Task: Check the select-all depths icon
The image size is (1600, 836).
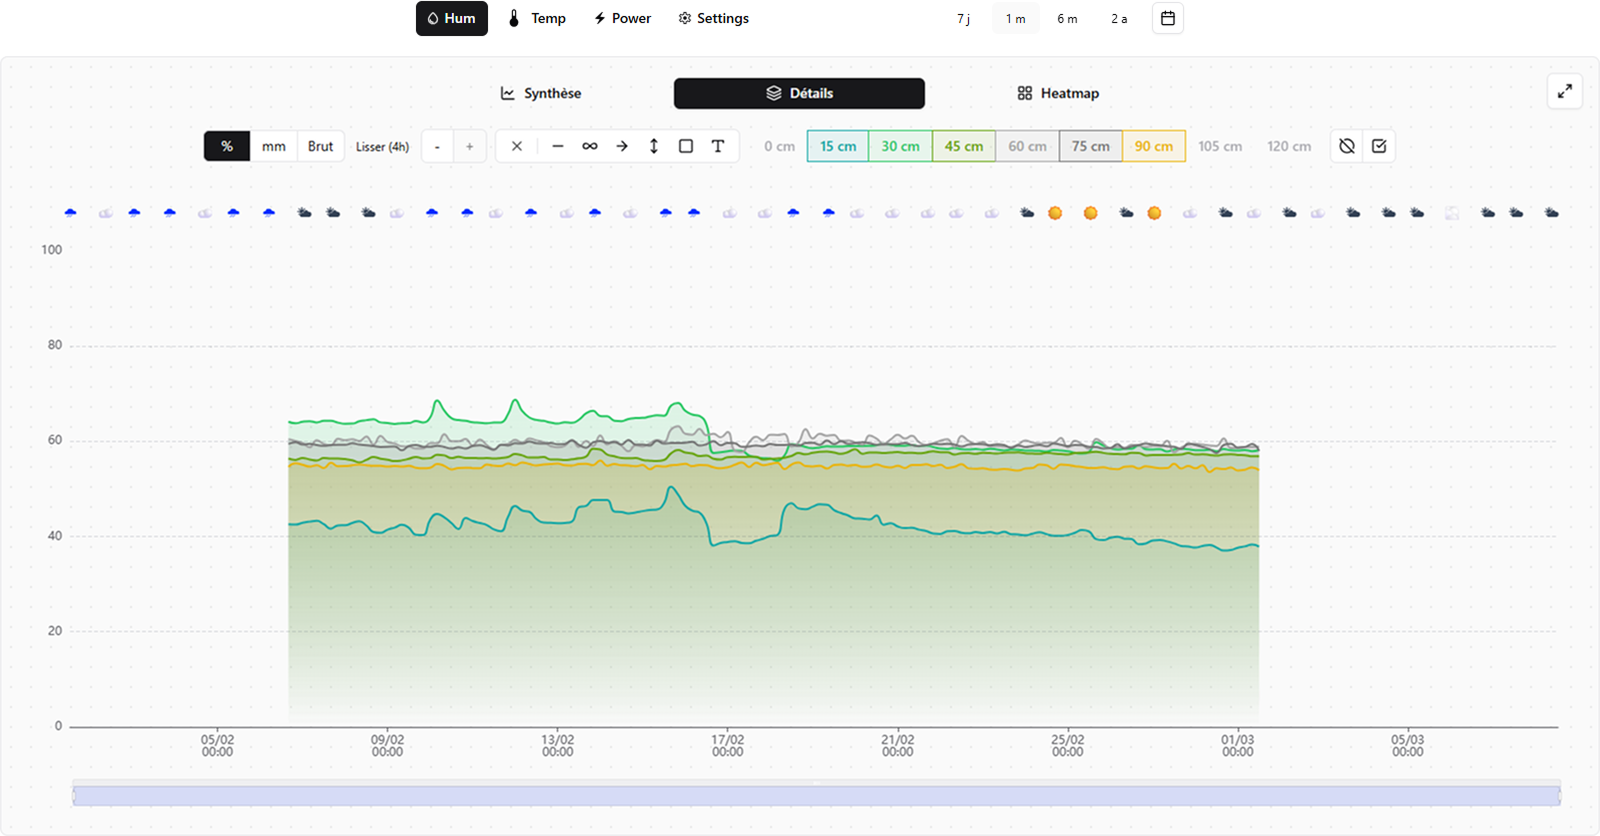Action: pyautogui.click(x=1379, y=146)
